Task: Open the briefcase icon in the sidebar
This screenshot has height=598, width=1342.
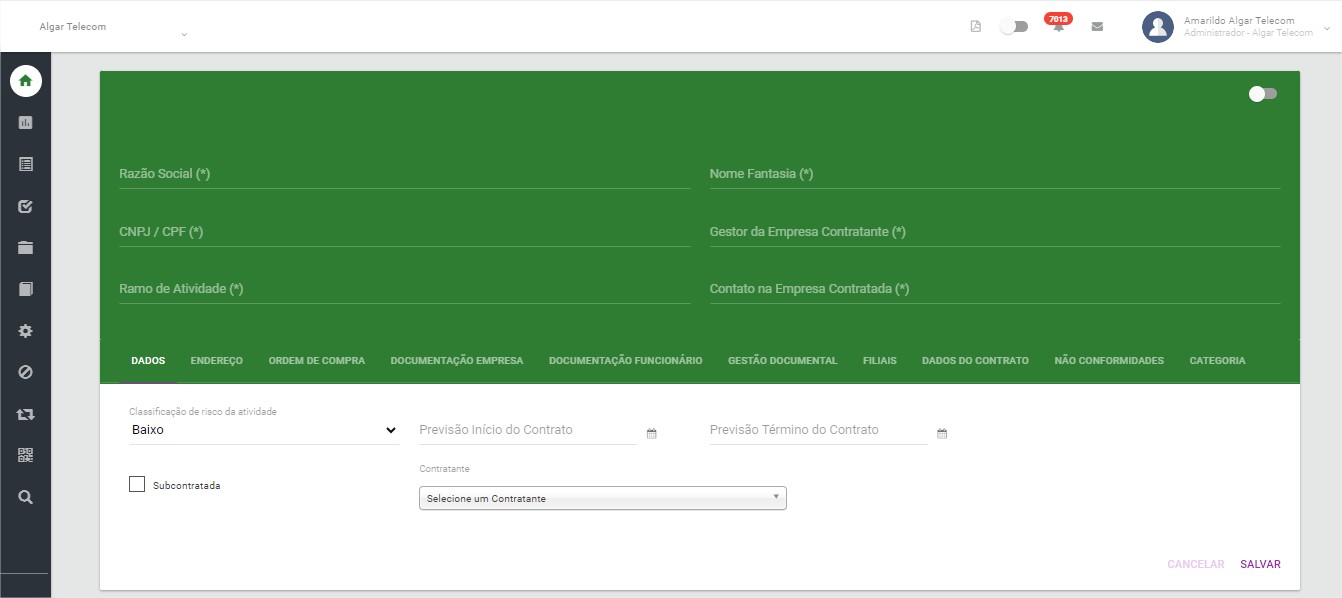Action: tap(24, 246)
